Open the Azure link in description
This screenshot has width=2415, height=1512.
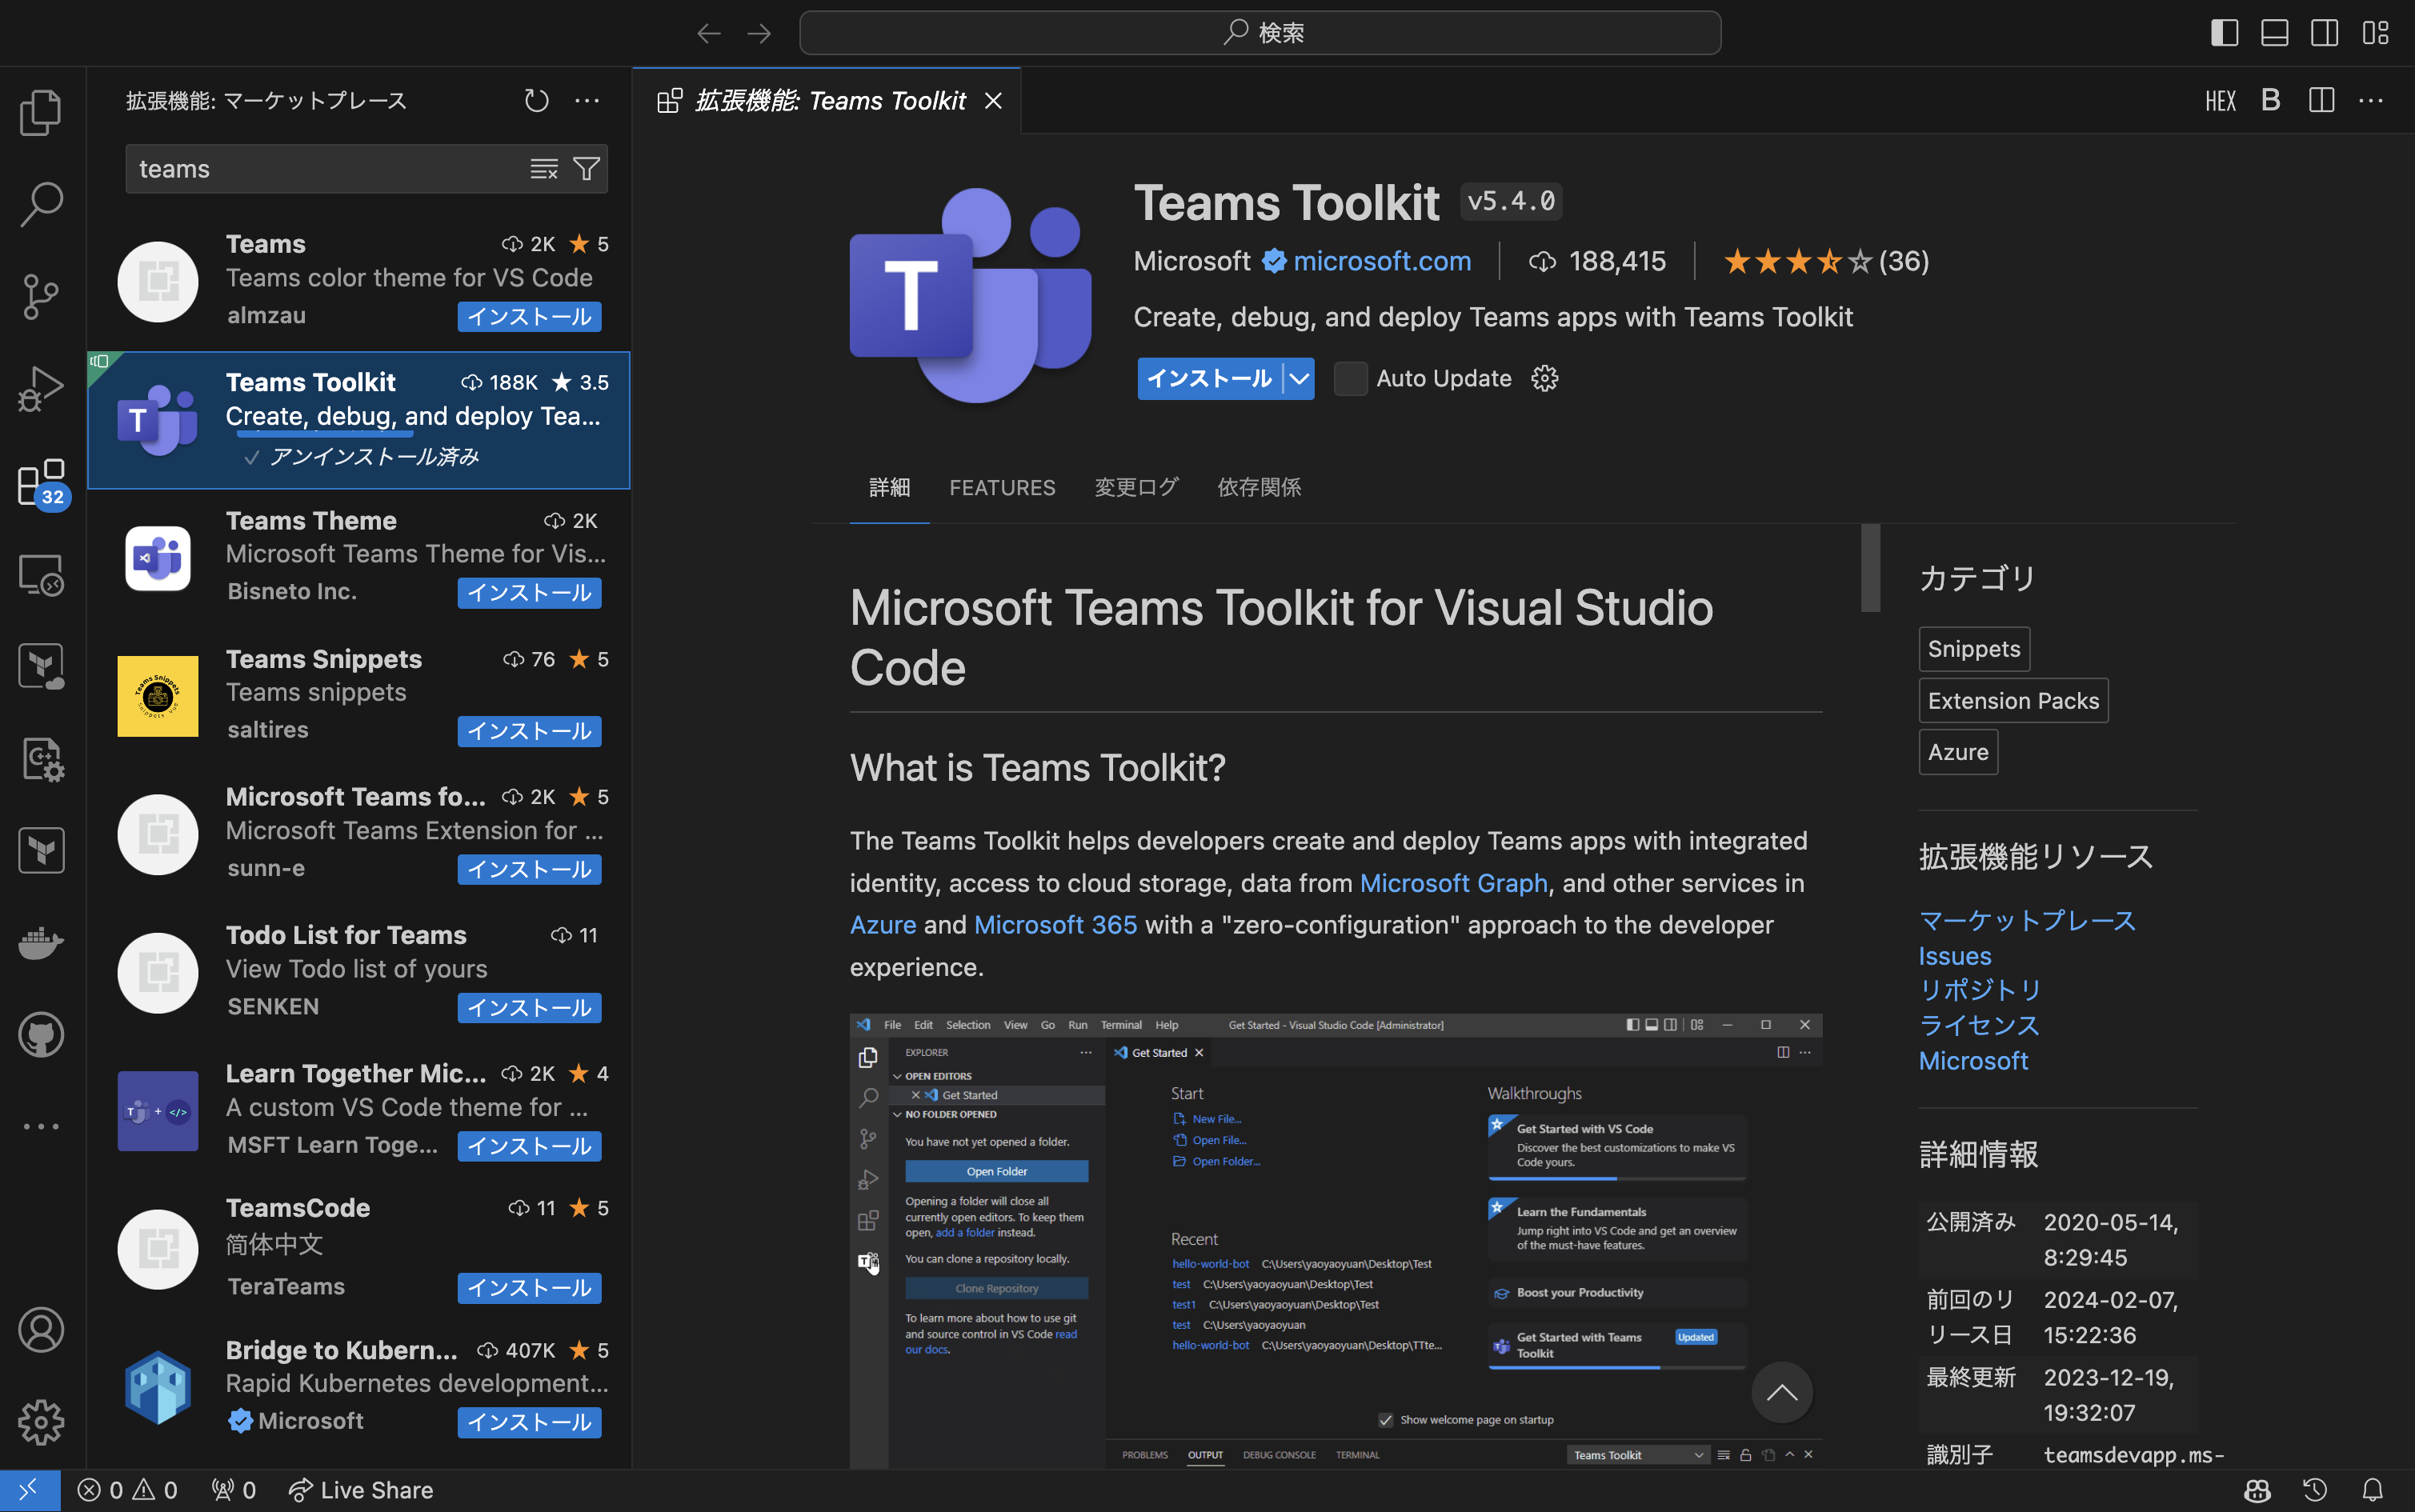pyautogui.click(x=883, y=925)
